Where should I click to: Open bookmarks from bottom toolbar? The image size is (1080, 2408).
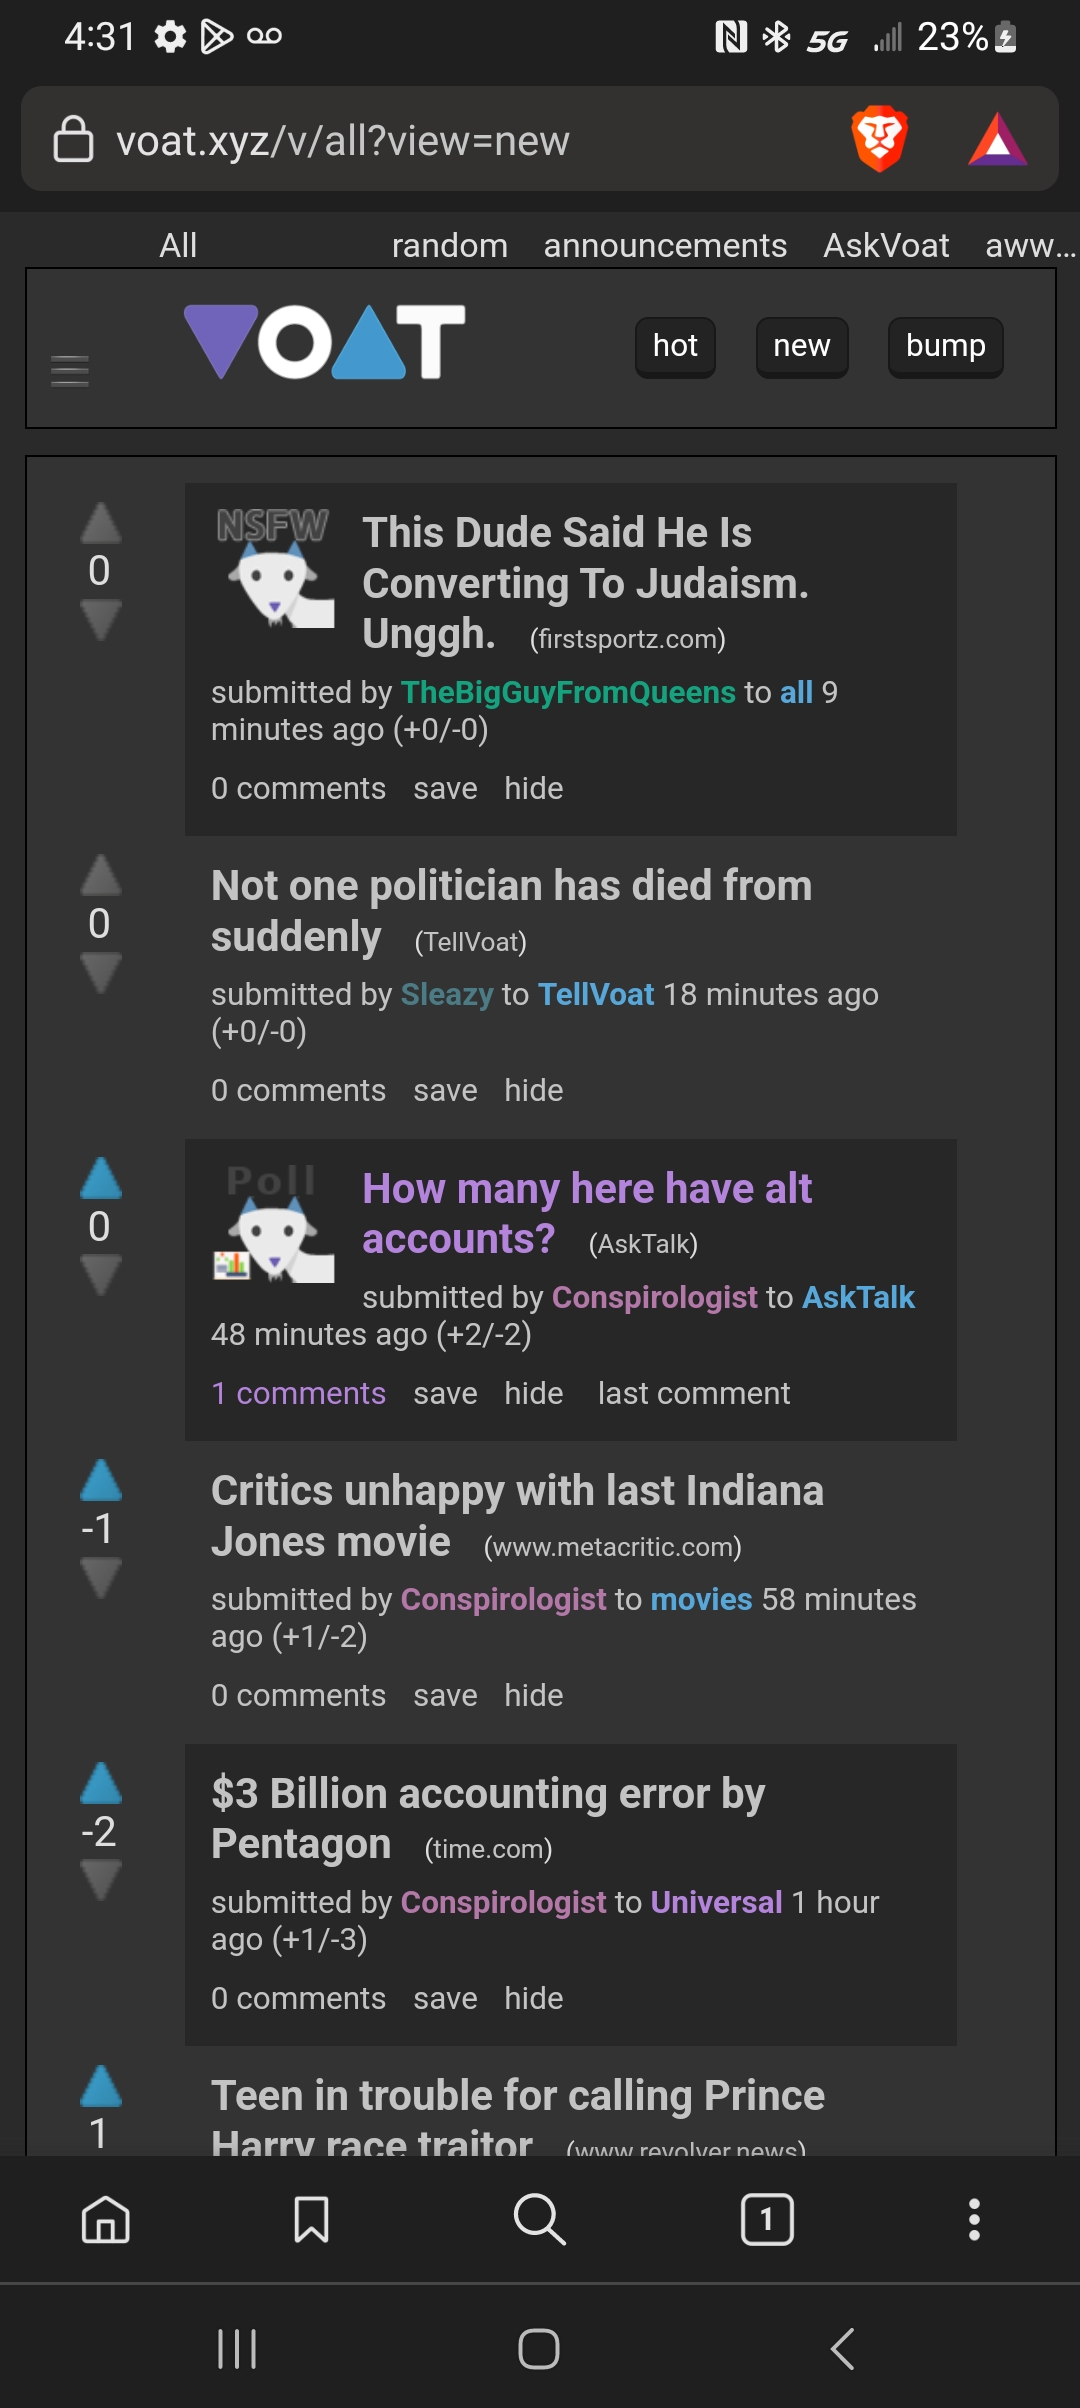tap(311, 2219)
